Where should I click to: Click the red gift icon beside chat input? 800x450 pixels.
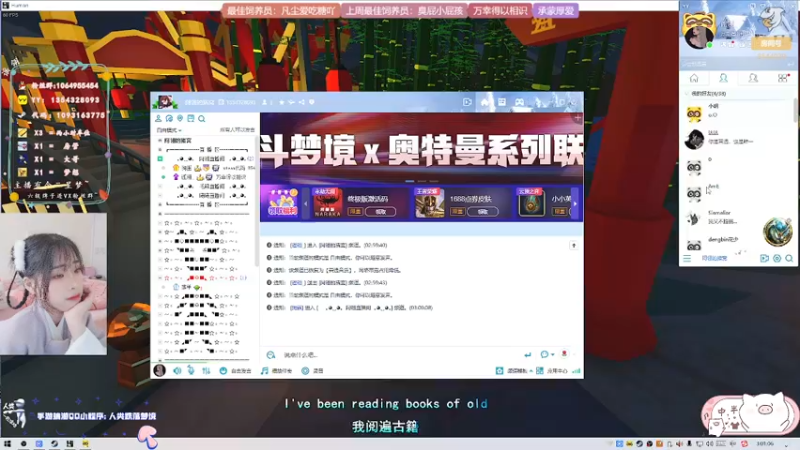[564, 354]
